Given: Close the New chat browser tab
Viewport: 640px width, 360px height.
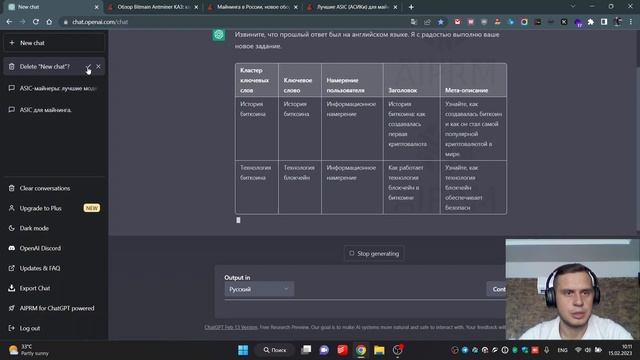Looking at the screenshot, I should [x=96, y=7].
